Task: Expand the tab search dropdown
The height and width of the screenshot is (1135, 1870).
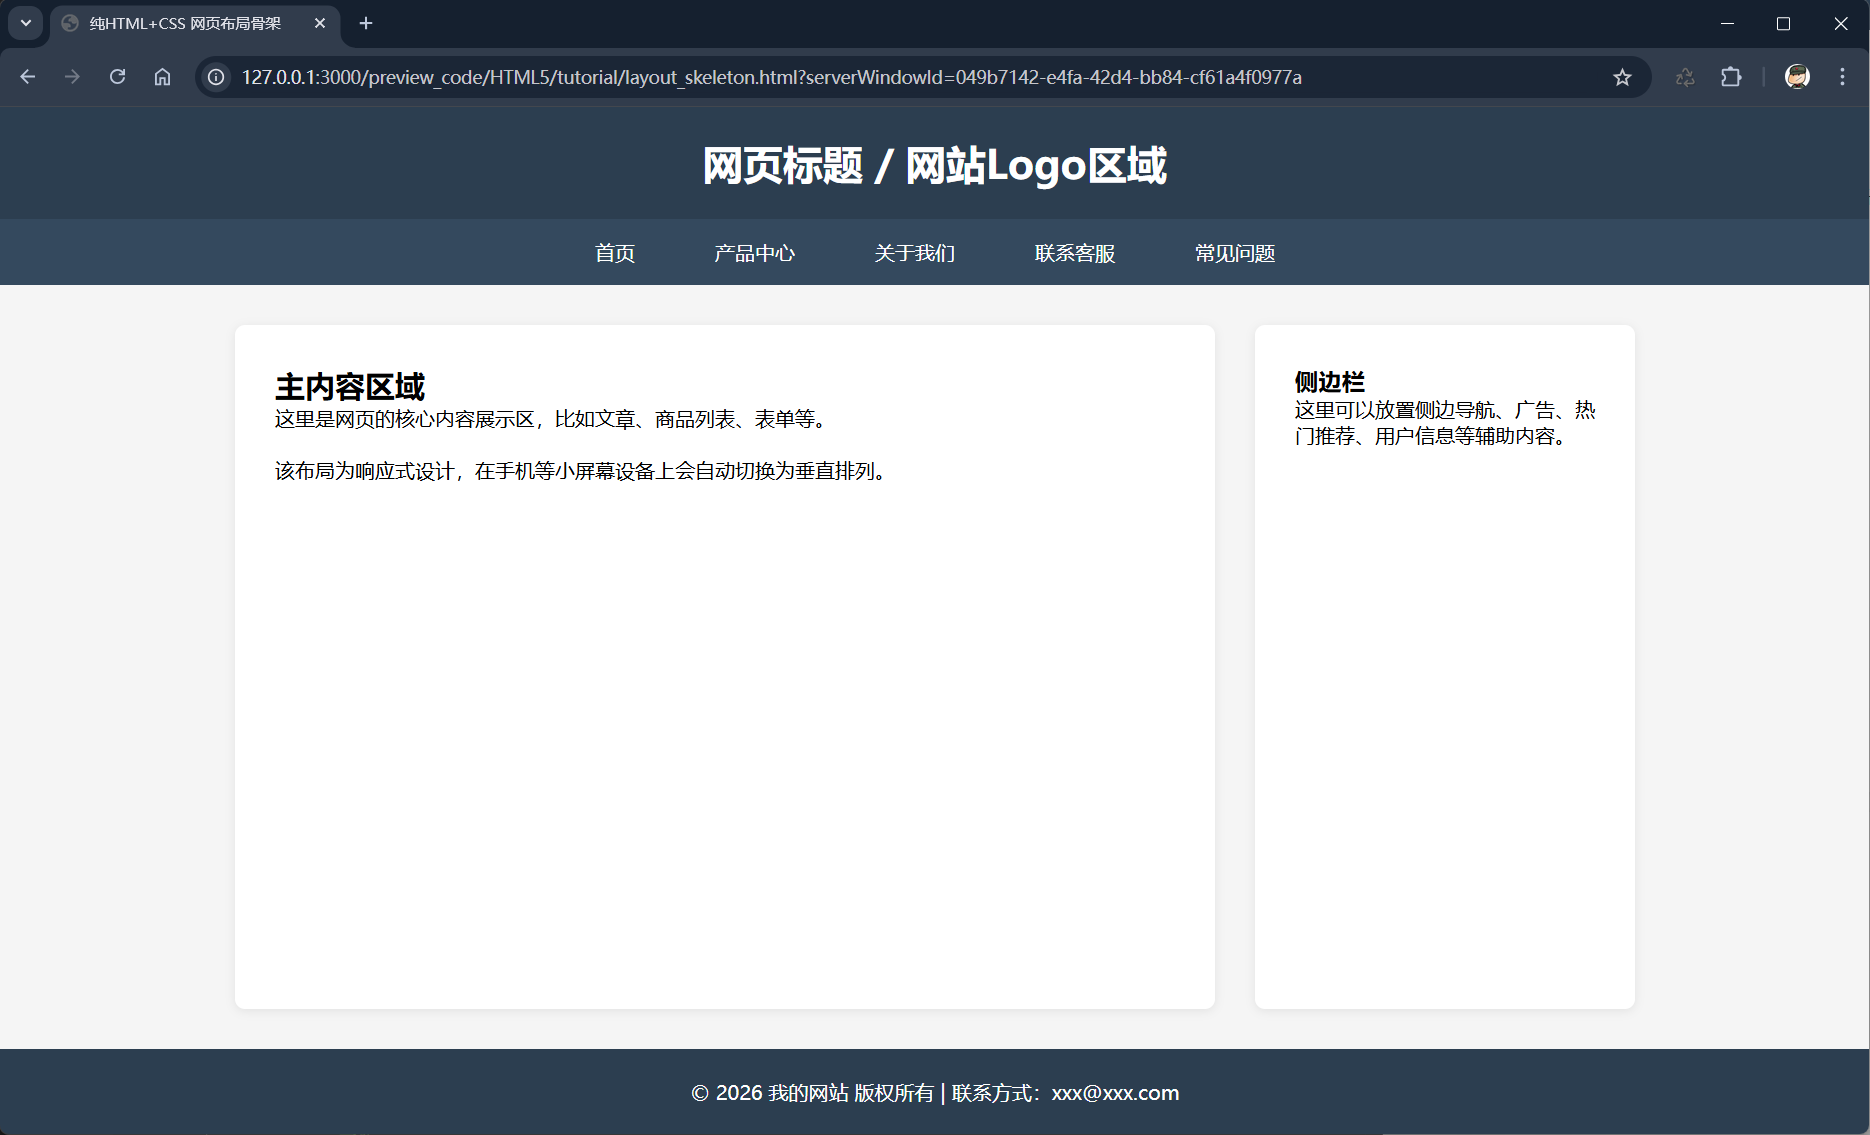Action: click(26, 23)
